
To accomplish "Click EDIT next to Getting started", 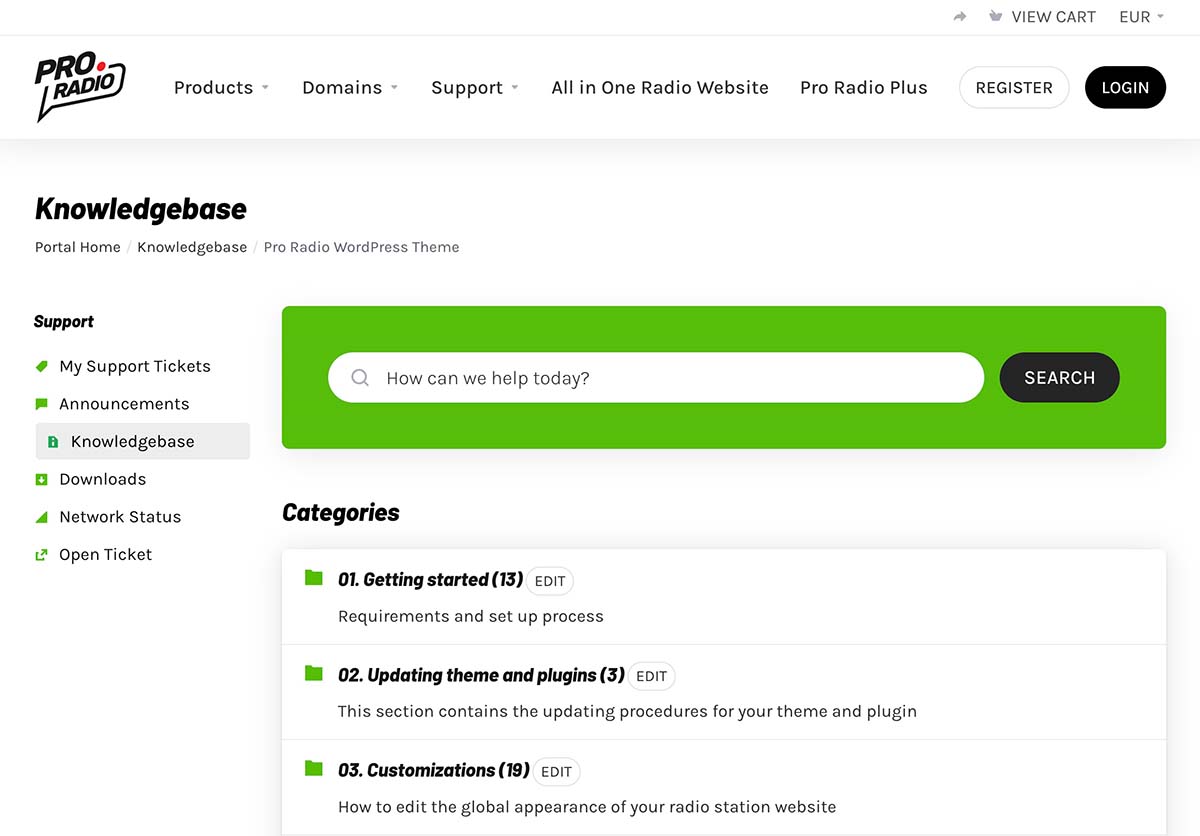I will (550, 581).
